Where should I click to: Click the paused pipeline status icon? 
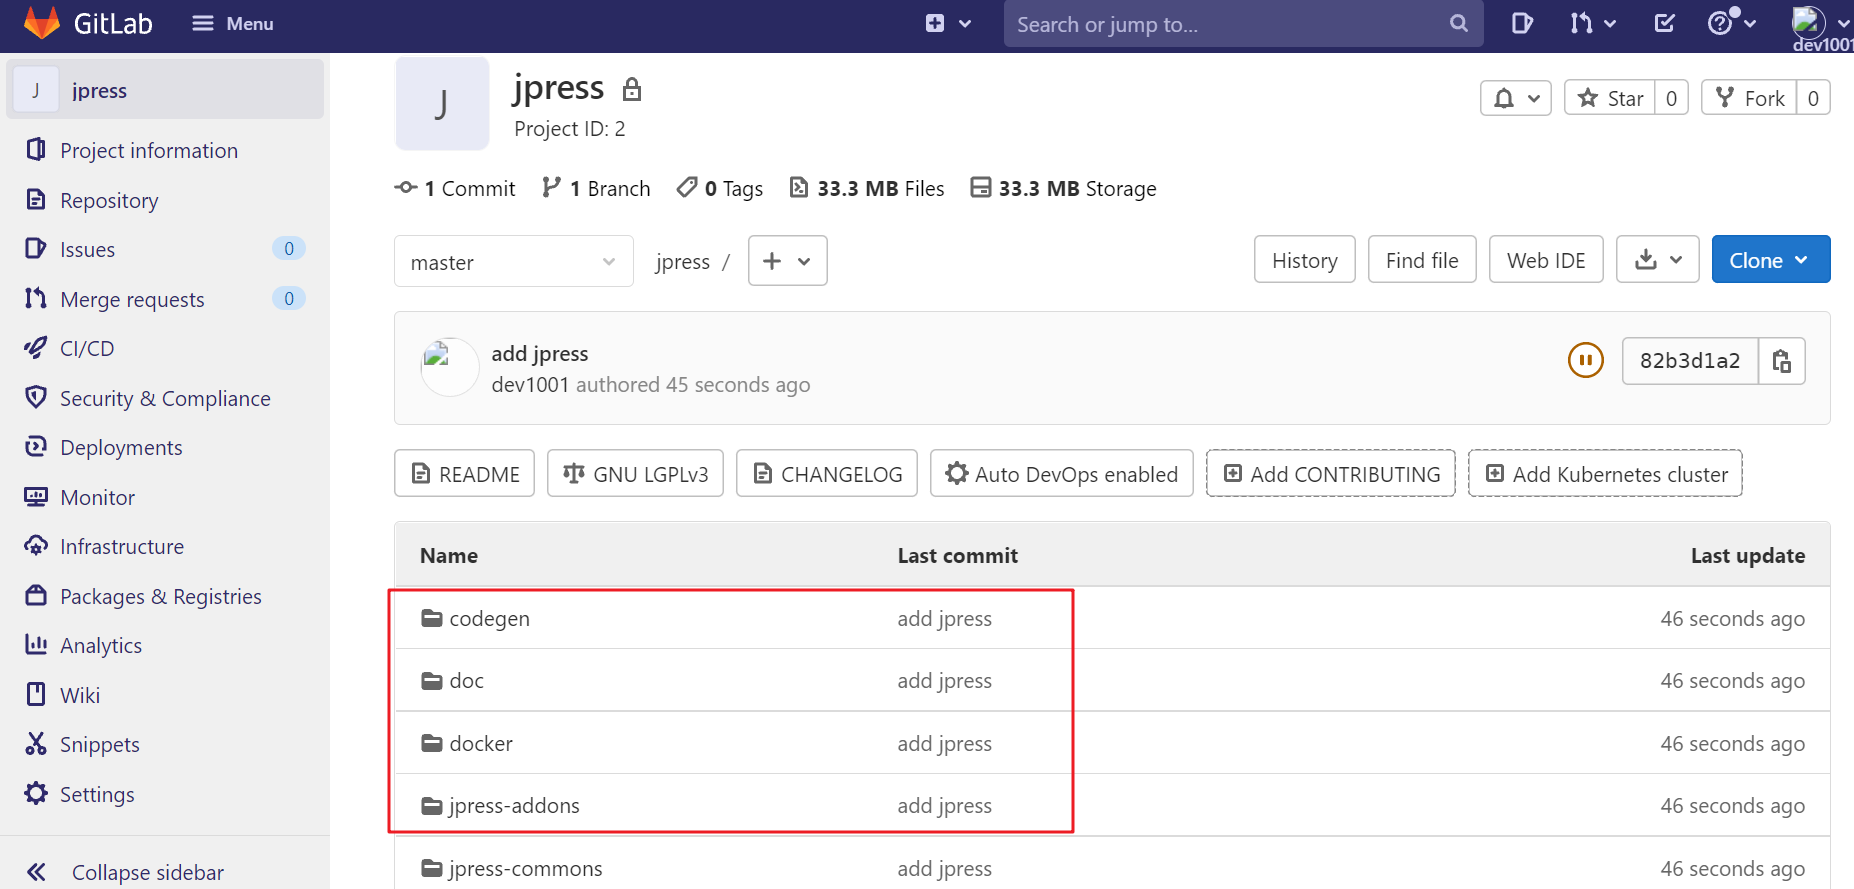1586,360
